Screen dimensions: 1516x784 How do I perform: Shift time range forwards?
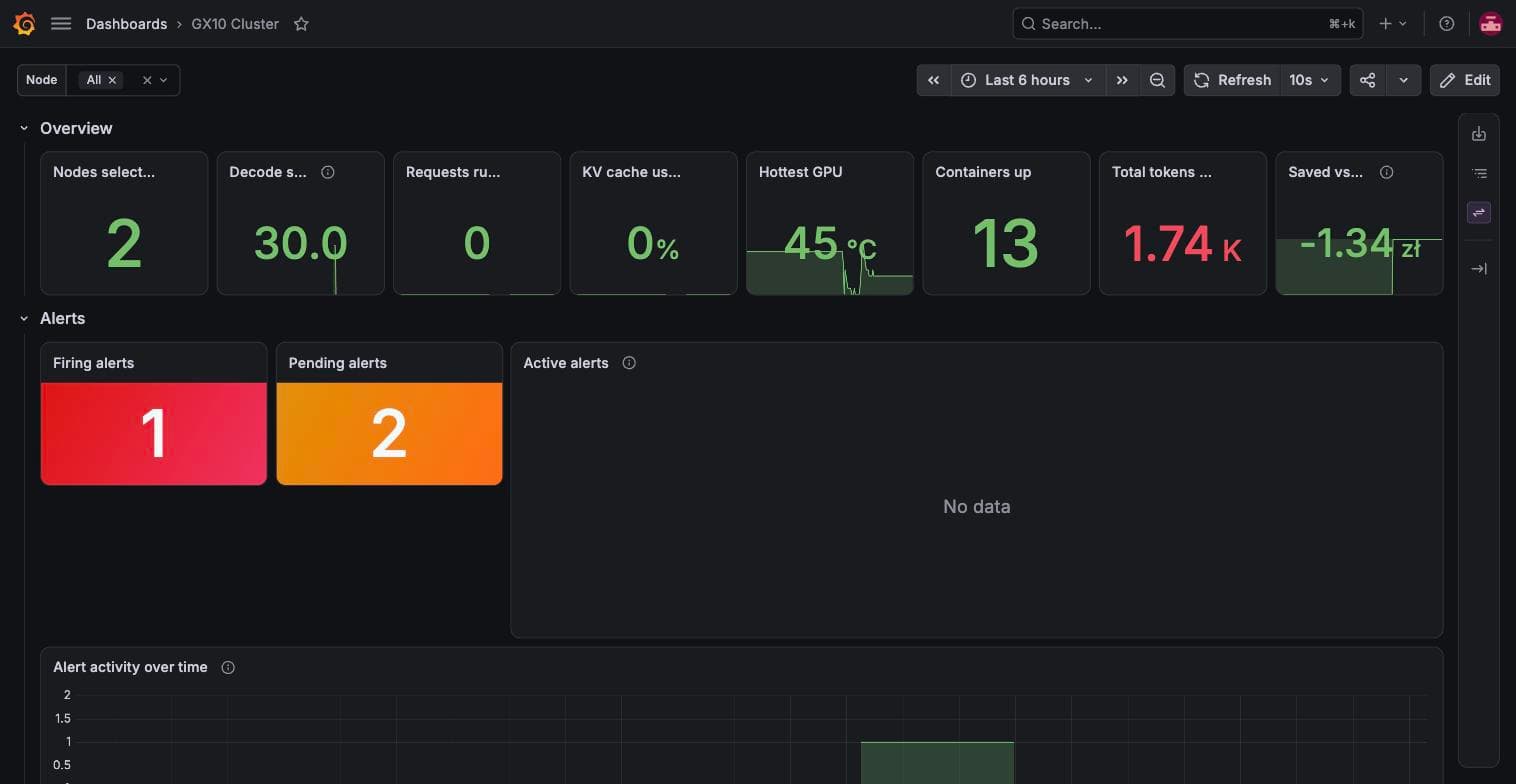pos(1122,80)
